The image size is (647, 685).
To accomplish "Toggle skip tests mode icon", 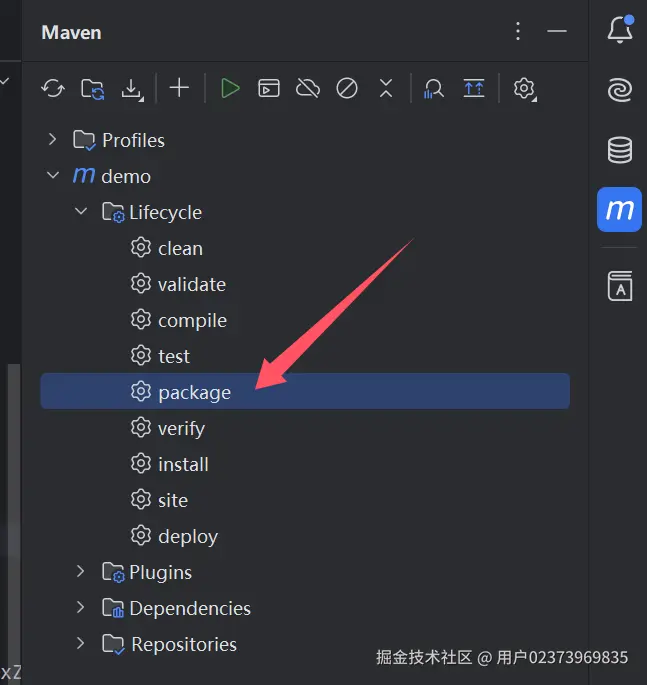I will [347, 89].
